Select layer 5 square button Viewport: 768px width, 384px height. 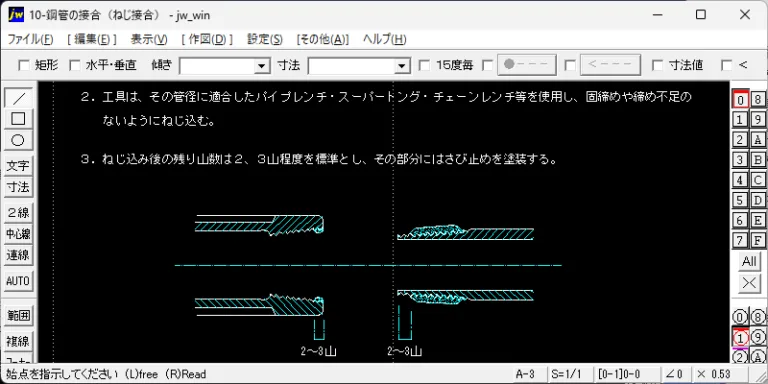click(x=741, y=200)
